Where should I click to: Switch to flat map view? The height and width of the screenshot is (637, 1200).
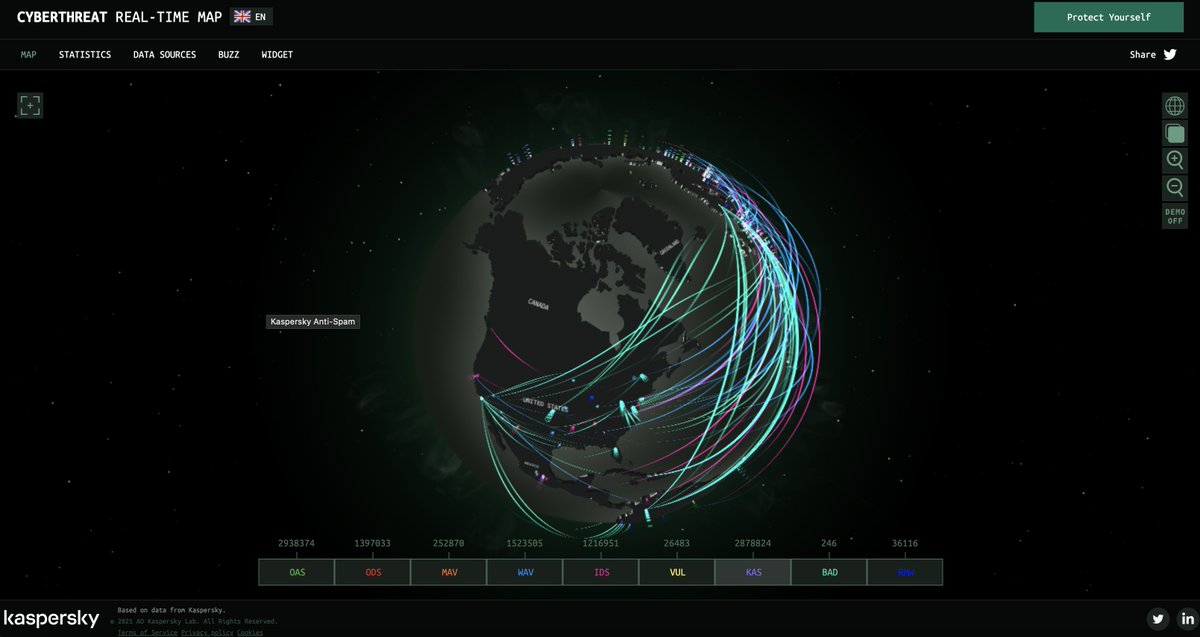(1175, 133)
